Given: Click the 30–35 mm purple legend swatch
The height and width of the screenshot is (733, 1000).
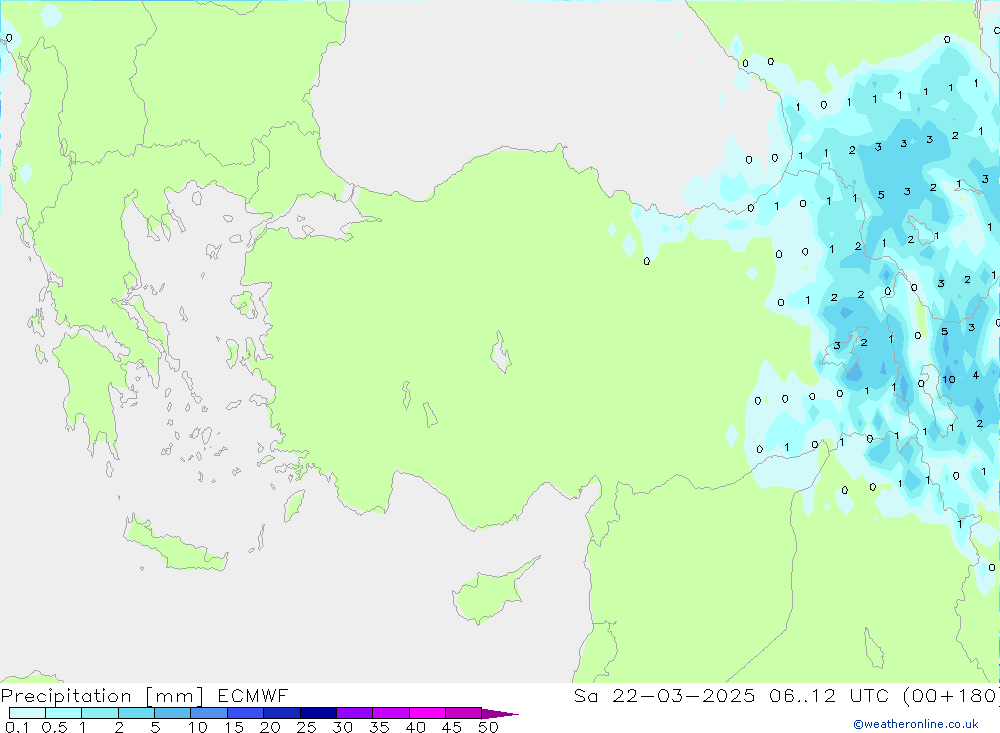Looking at the screenshot, I should click(354, 713).
